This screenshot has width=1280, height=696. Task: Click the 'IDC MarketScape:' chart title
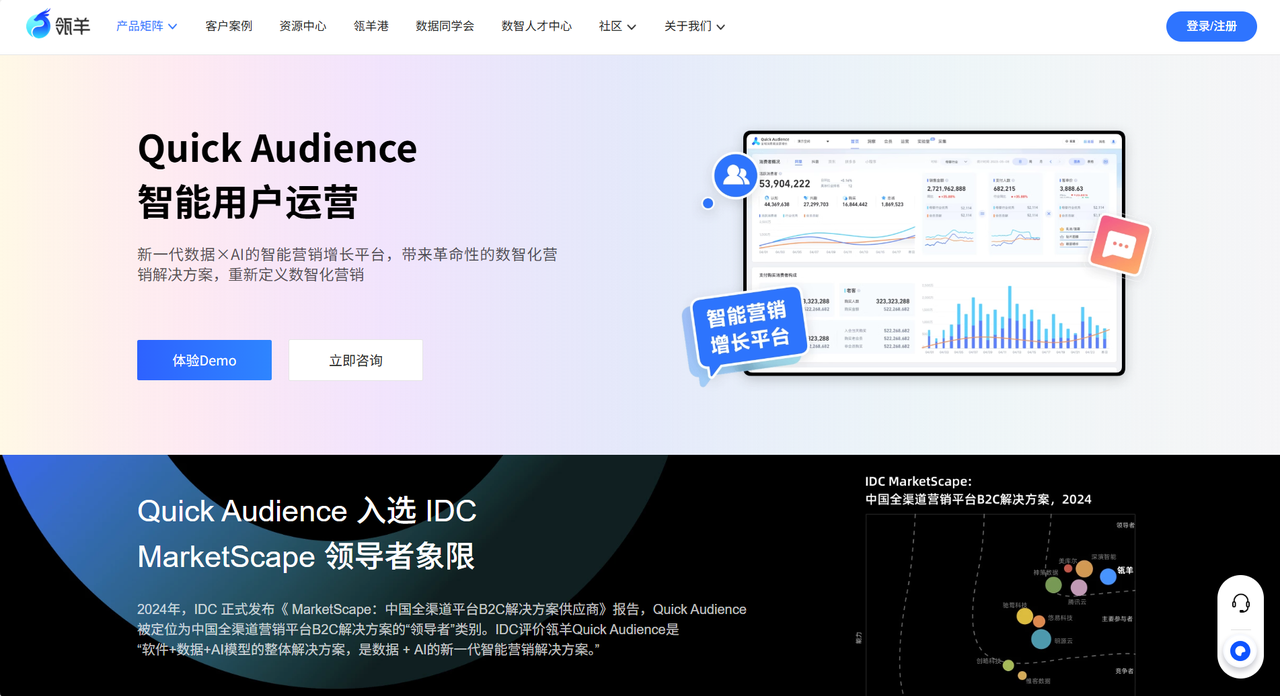(918, 481)
